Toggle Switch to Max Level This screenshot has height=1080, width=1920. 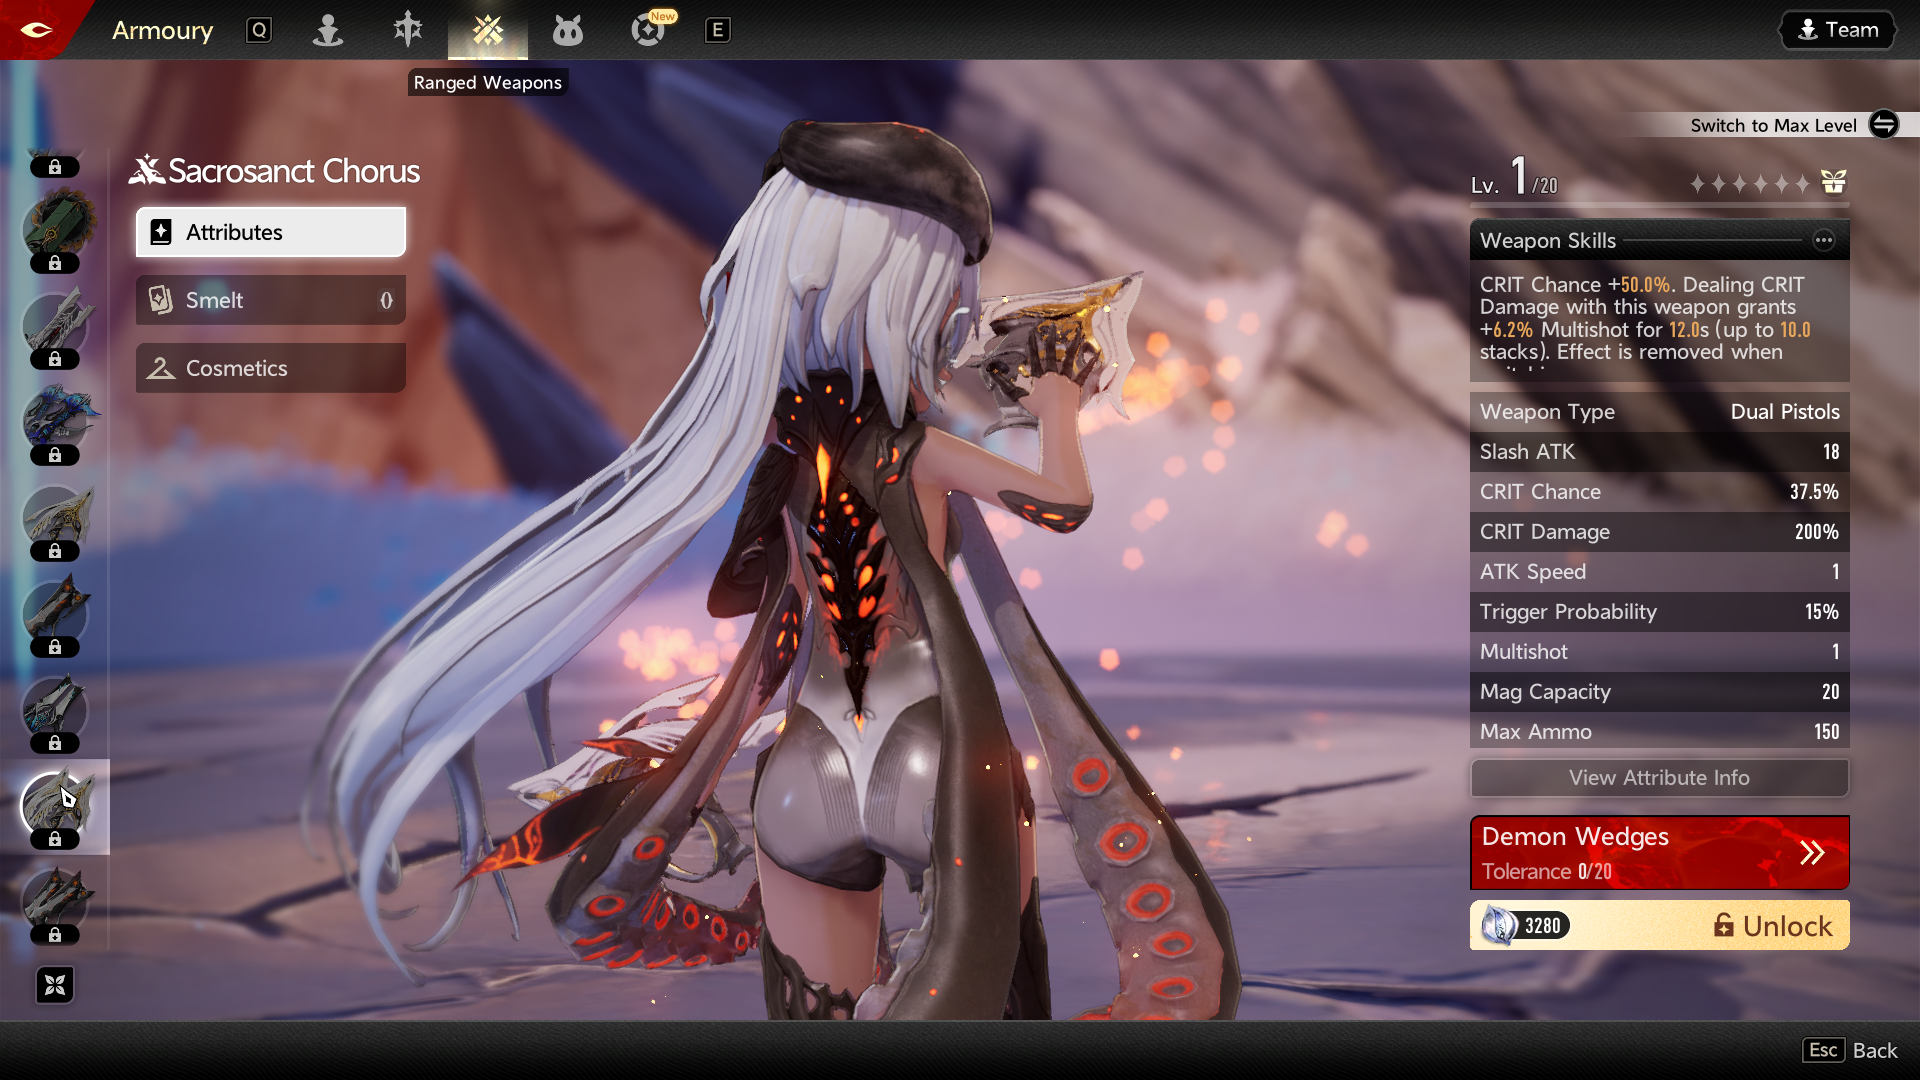click(x=1884, y=125)
